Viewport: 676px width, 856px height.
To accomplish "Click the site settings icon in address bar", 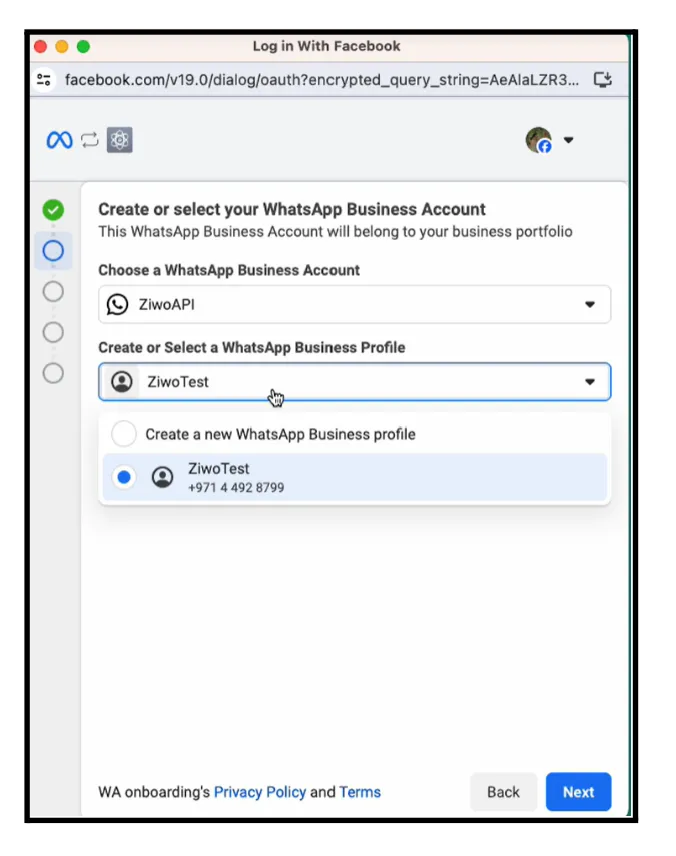I will click(44, 80).
